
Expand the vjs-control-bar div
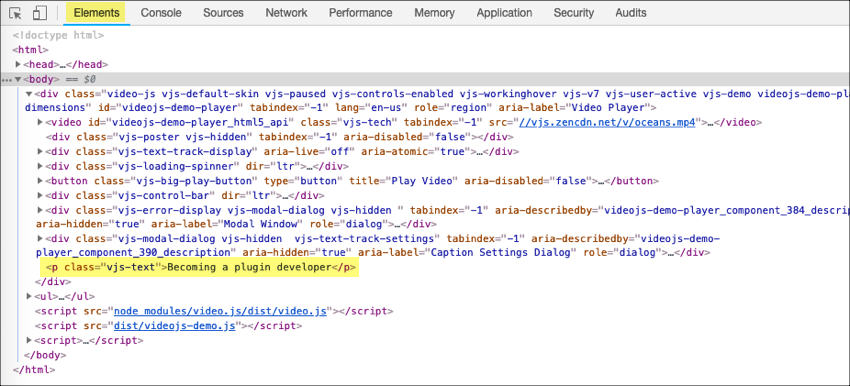[40, 195]
